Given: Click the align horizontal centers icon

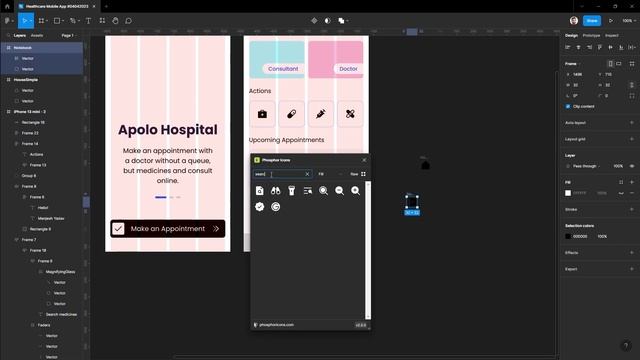Looking at the screenshot, I should pyautogui.click(x=578, y=47).
